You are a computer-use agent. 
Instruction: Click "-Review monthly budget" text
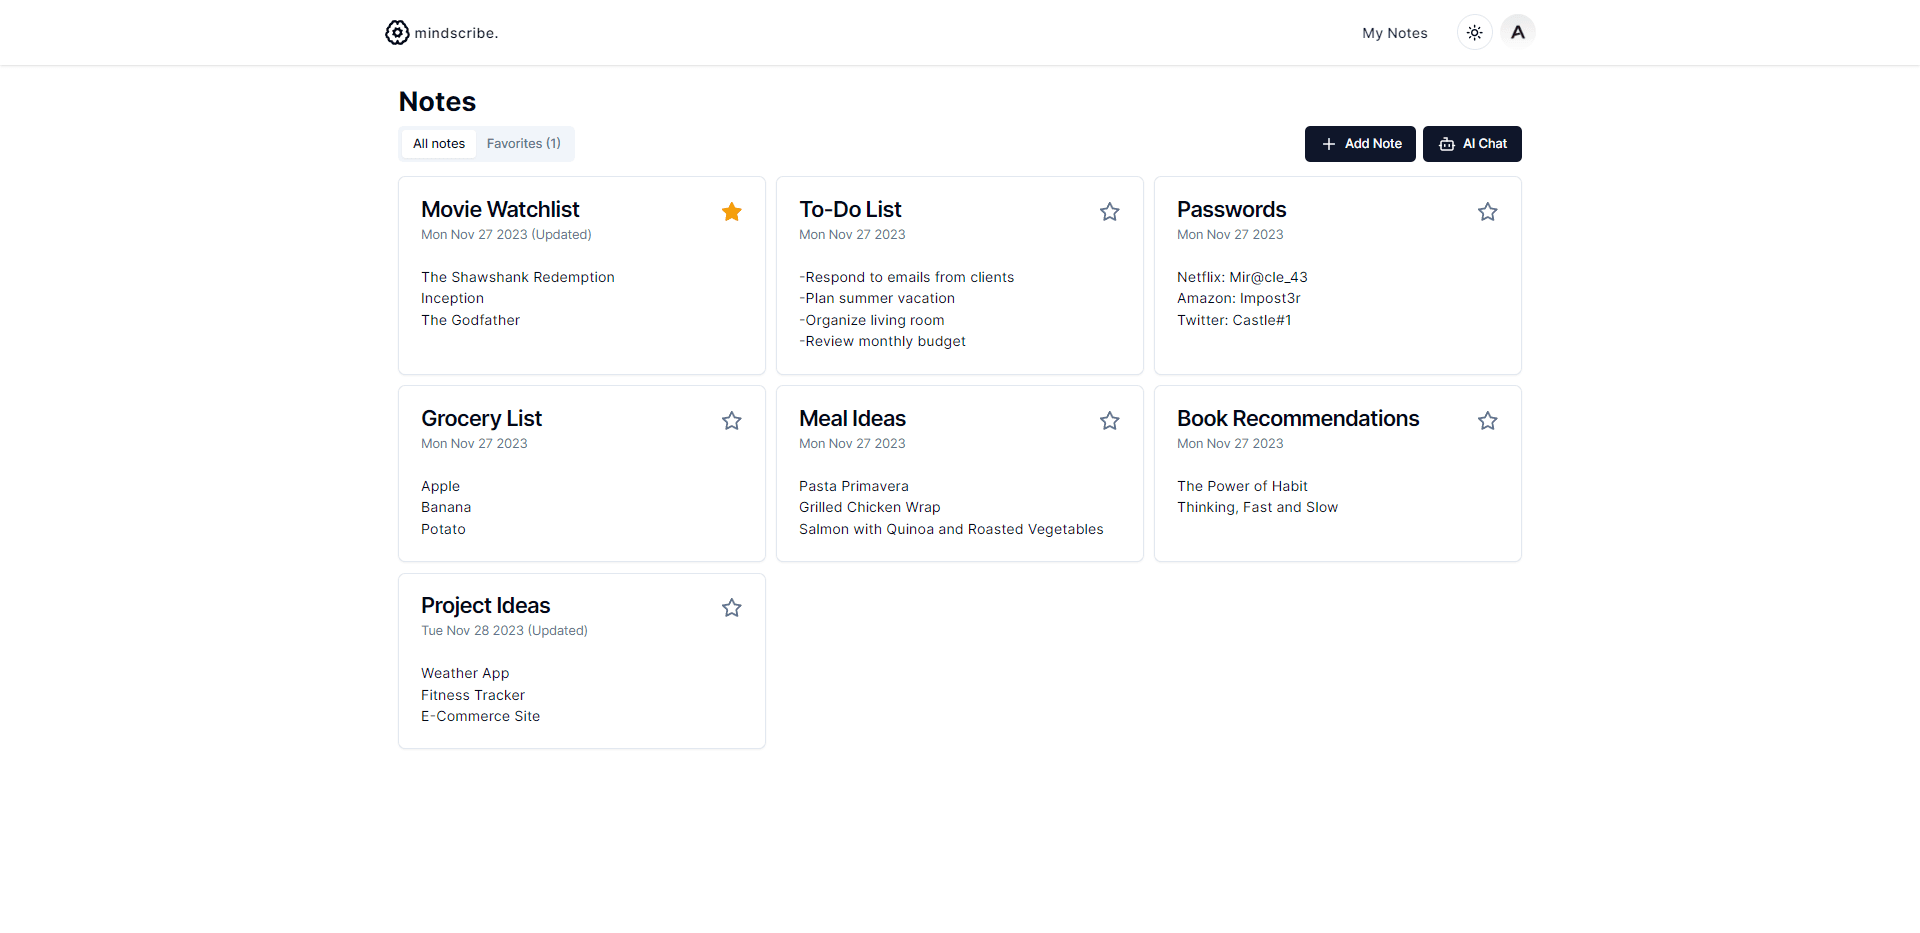(882, 341)
